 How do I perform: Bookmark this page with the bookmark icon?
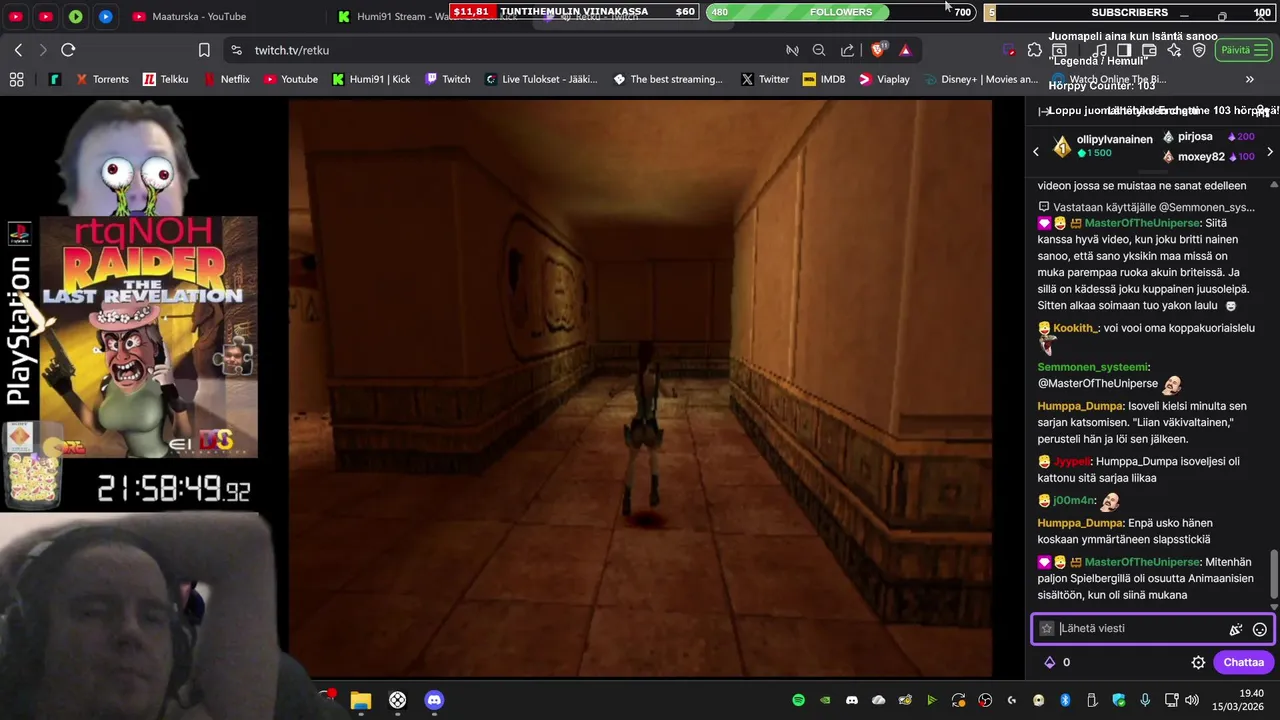point(204,50)
